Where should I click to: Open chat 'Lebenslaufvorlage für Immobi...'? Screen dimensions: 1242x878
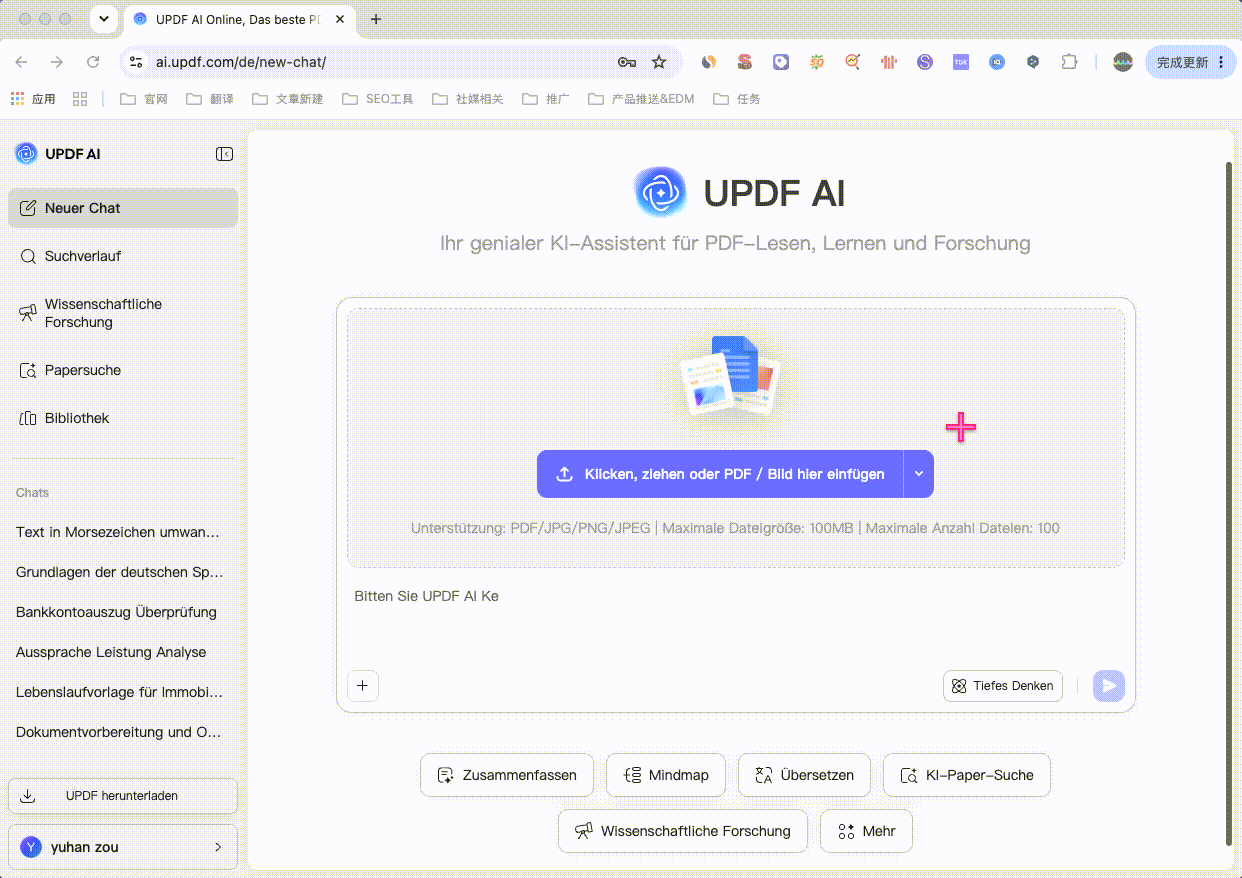pos(120,692)
